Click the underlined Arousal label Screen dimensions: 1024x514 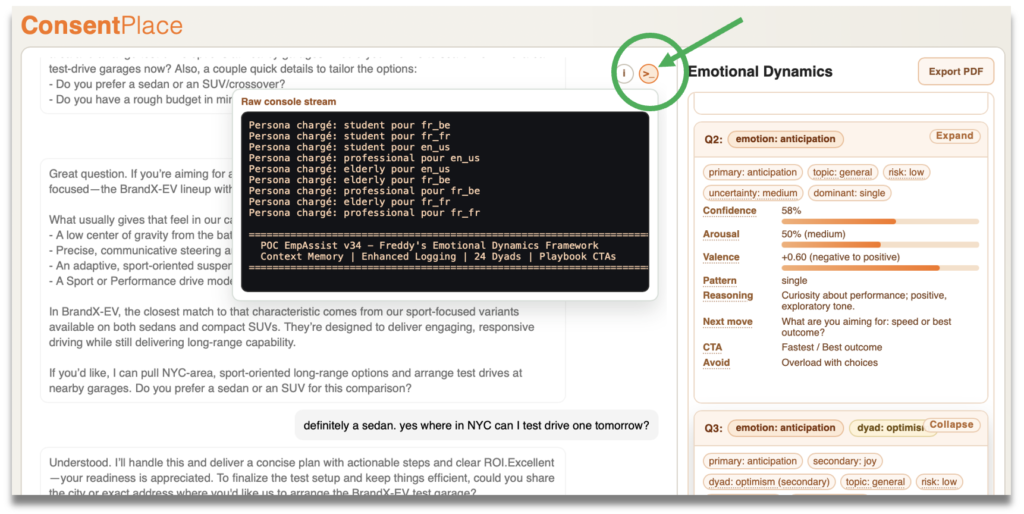pyautogui.click(x=721, y=234)
